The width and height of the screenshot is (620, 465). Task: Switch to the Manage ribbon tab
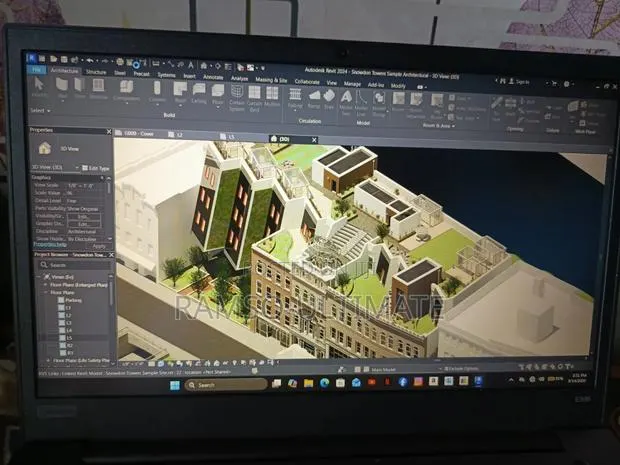(x=352, y=84)
